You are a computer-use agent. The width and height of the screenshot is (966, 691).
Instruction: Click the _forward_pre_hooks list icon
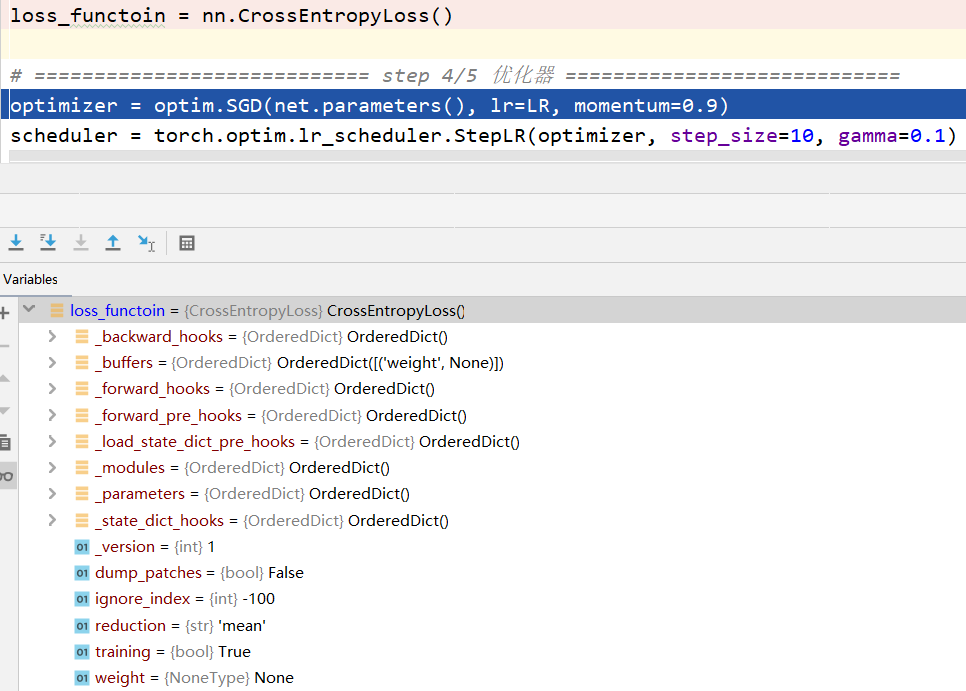tap(82, 415)
